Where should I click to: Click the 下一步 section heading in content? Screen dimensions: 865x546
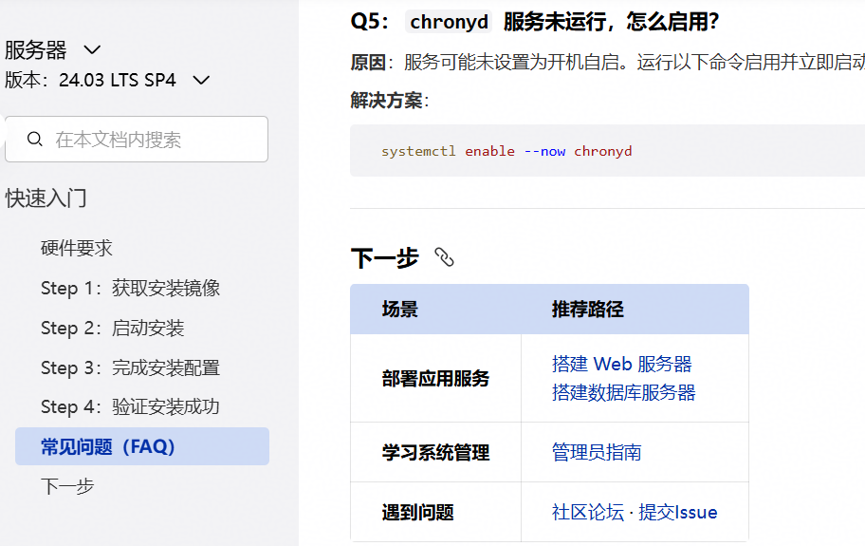(x=385, y=258)
